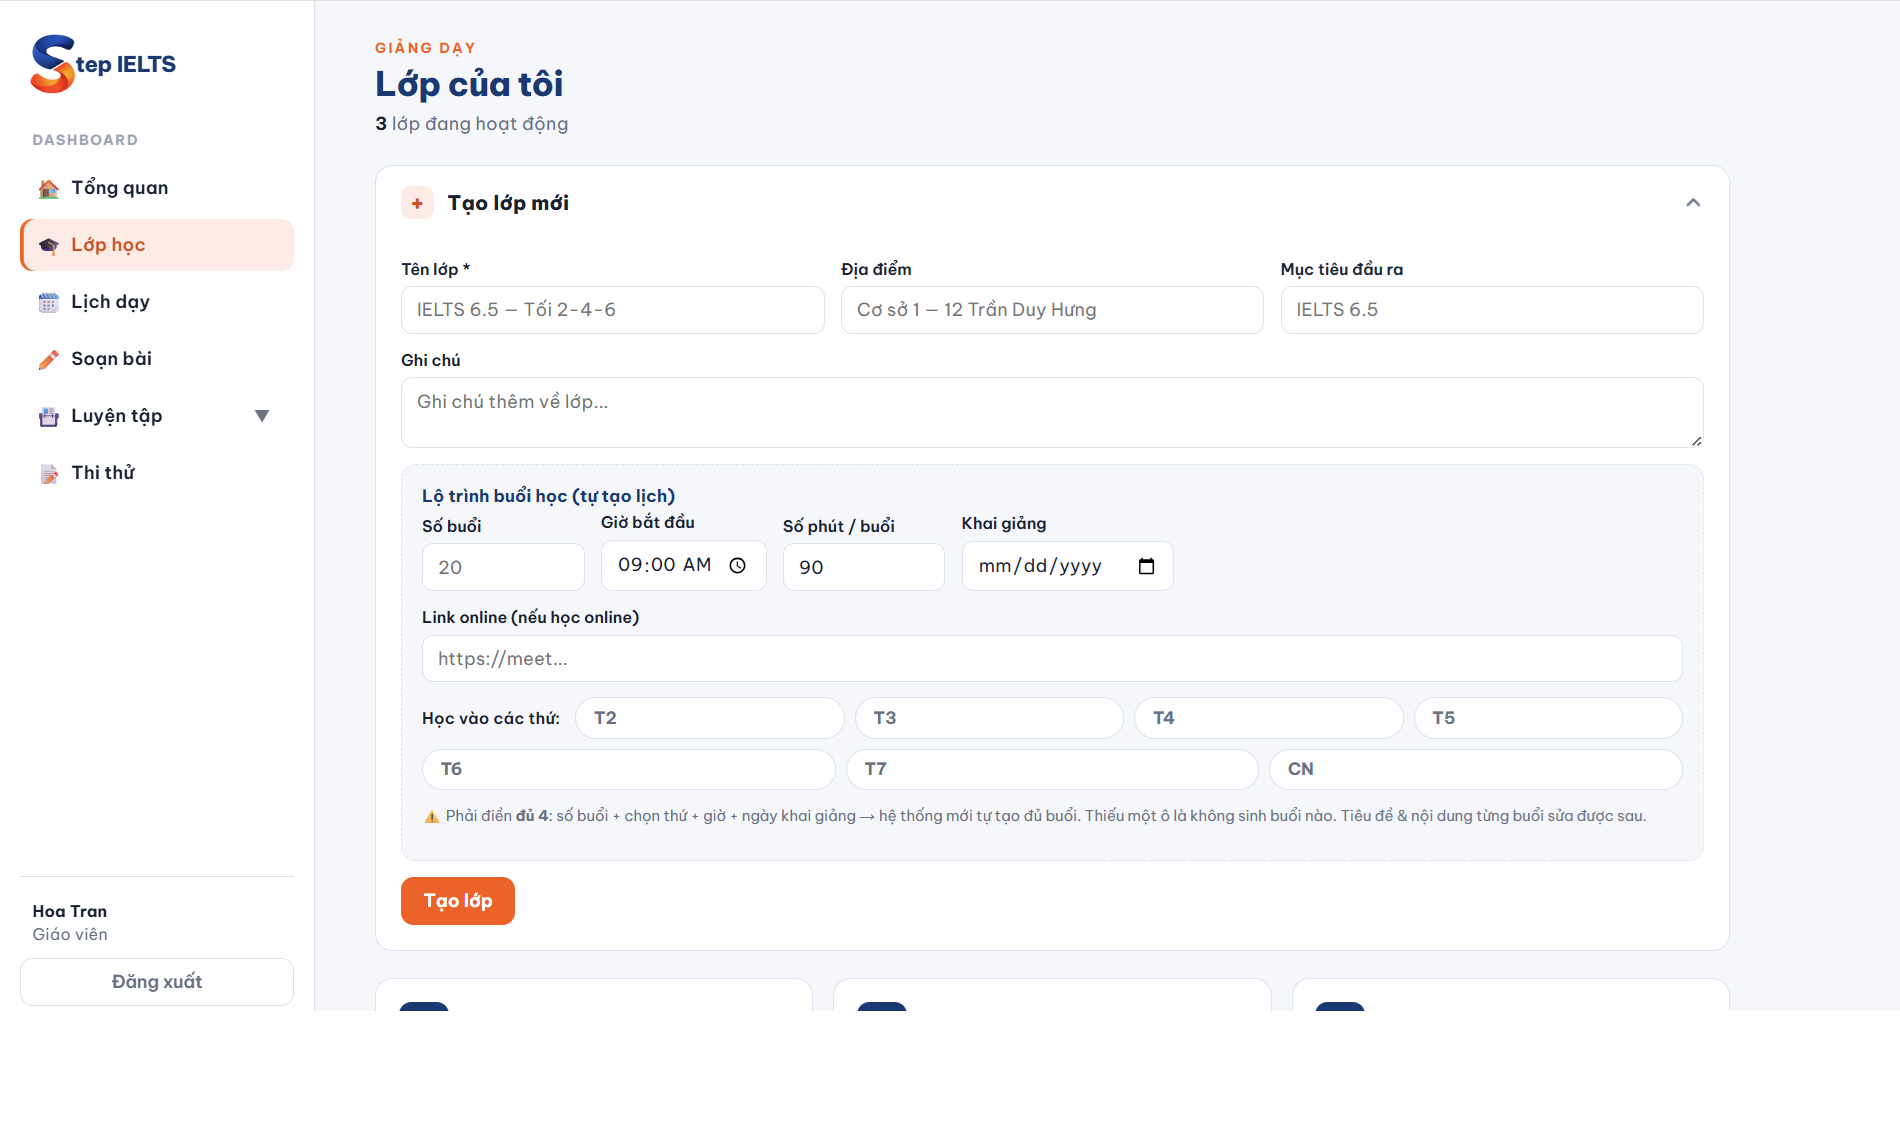Click the Lịch dạy calendar icon

click(49, 303)
